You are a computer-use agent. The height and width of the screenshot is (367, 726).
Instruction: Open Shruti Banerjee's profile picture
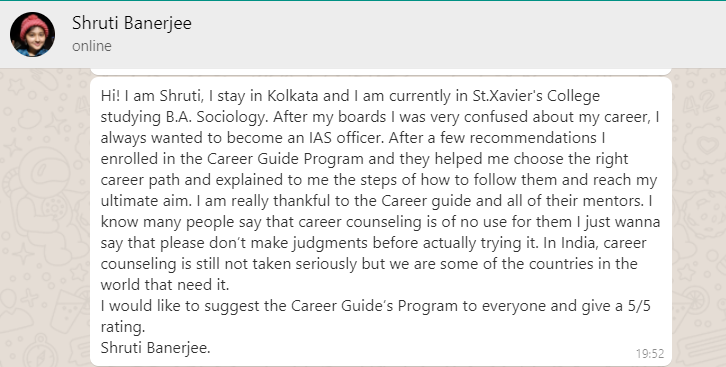coord(32,35)
